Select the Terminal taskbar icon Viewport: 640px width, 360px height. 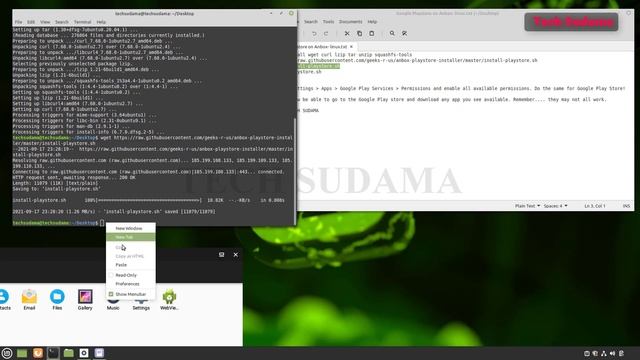53,353
